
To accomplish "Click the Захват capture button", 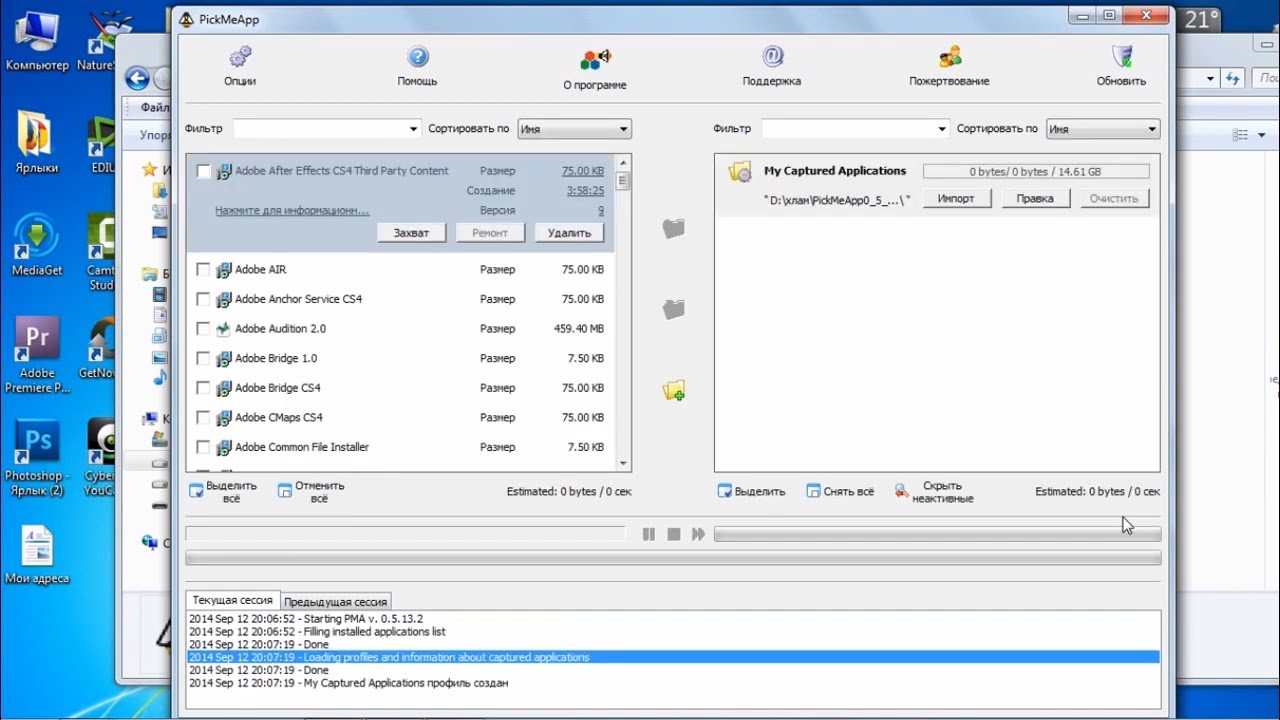I will coord(411,232).
